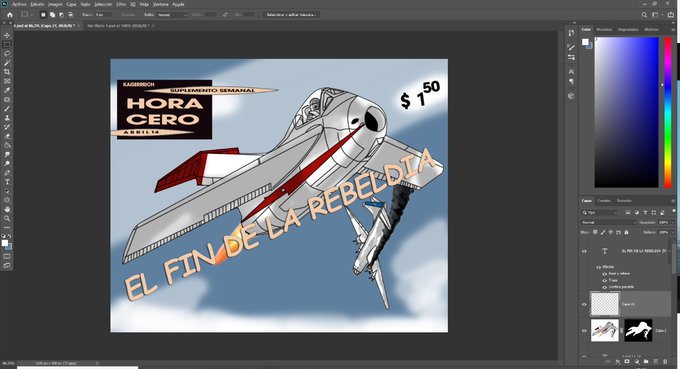This screenshot has width=680, height=369.
Task: Open the layer blend mode Normal dropdown
Action: click(609, 222)
